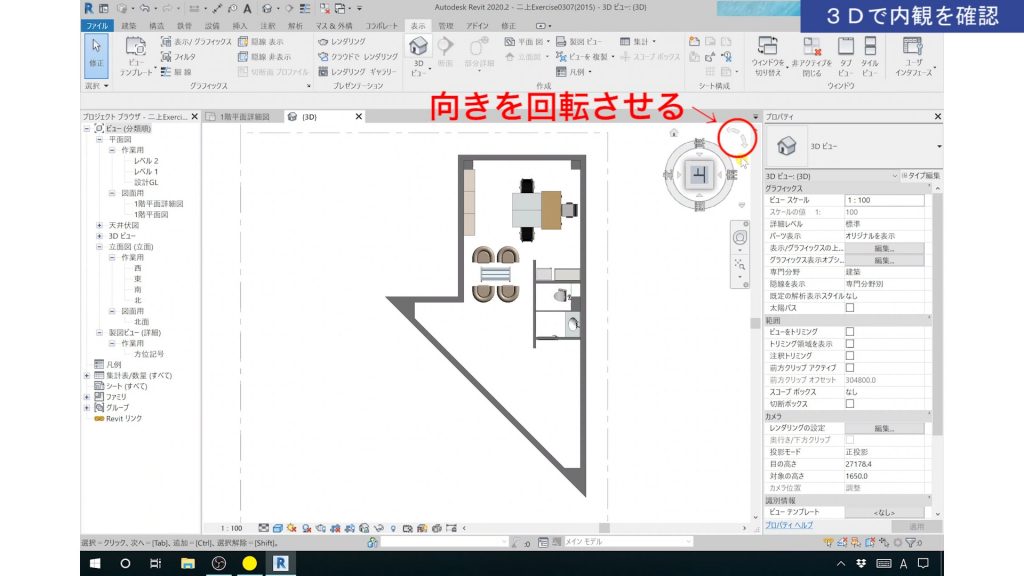
Task: Collapse the 範囲 section in properties
Action: (928, 315)
